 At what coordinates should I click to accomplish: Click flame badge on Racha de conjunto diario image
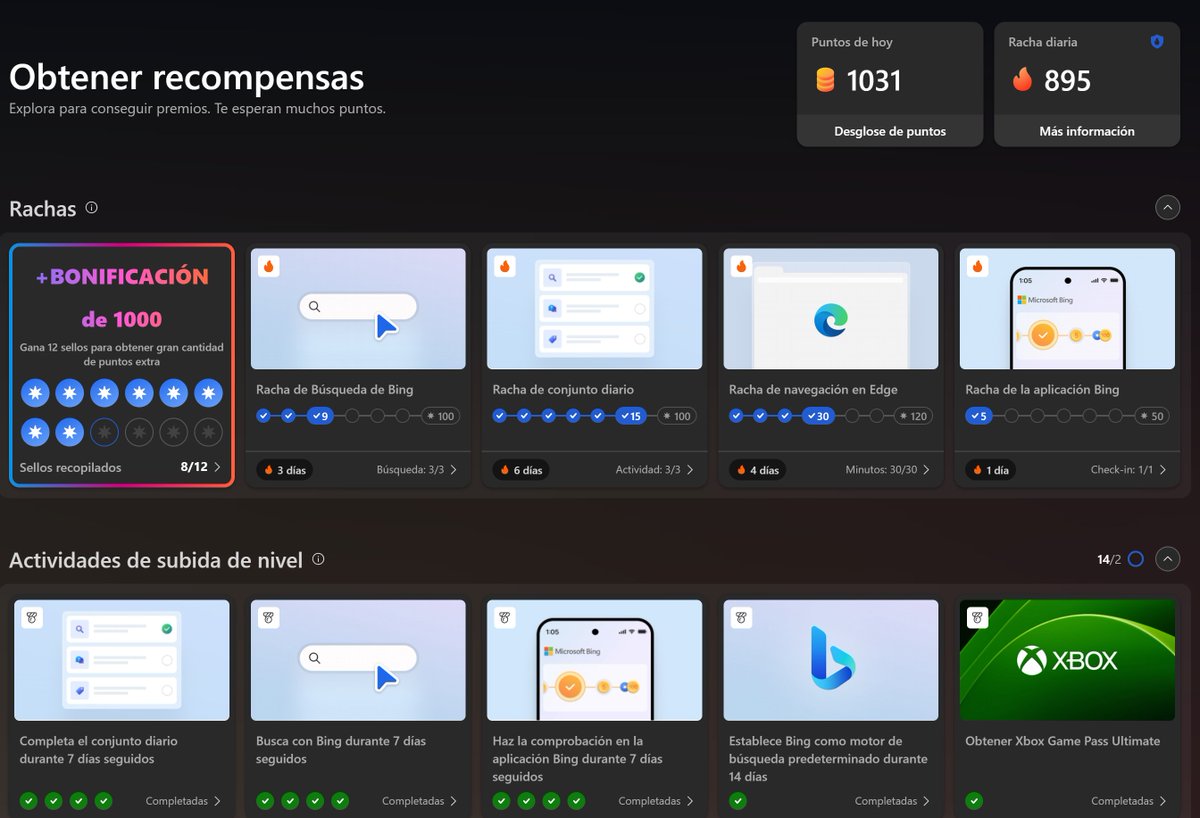coord(504,266)
